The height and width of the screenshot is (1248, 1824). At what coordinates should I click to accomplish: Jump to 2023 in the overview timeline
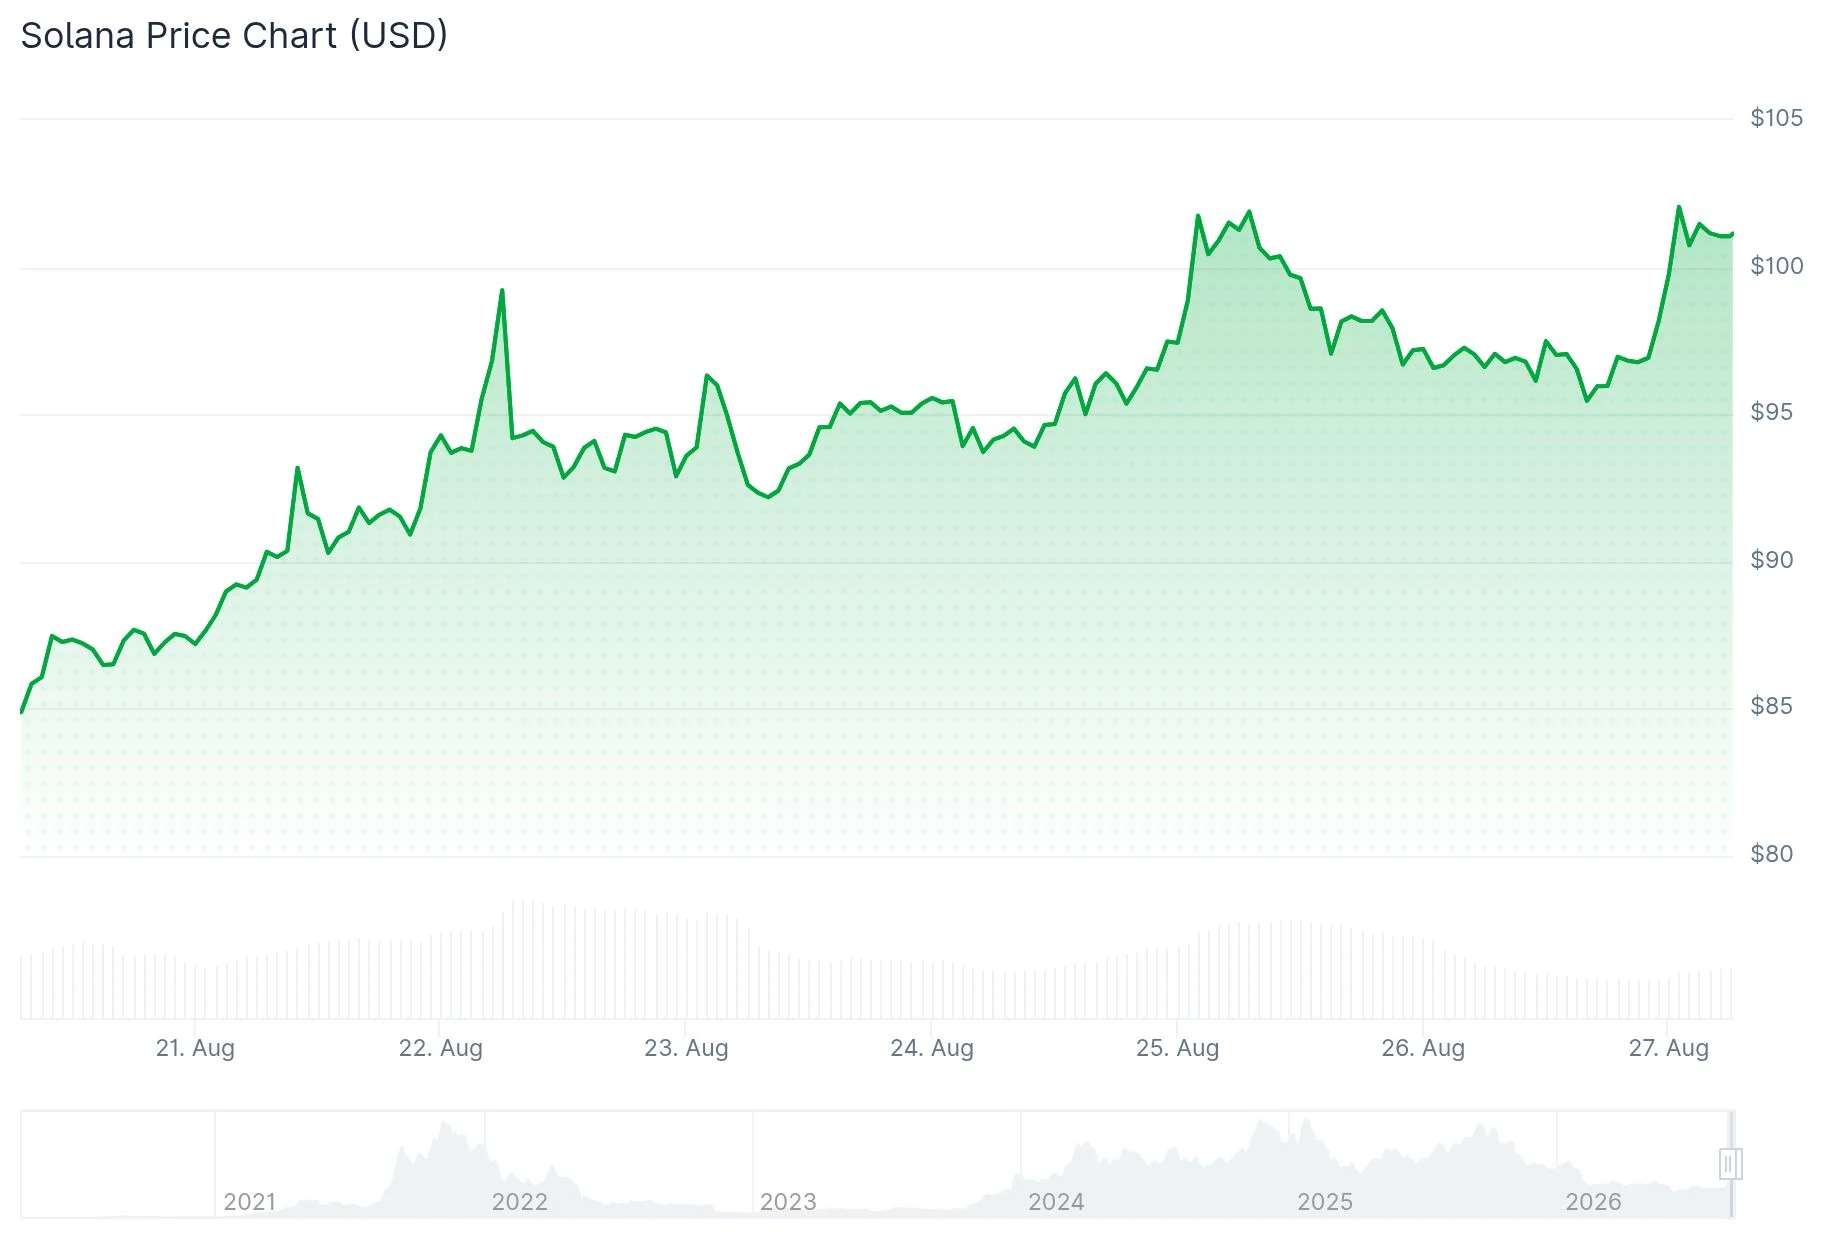[788, 1201]
